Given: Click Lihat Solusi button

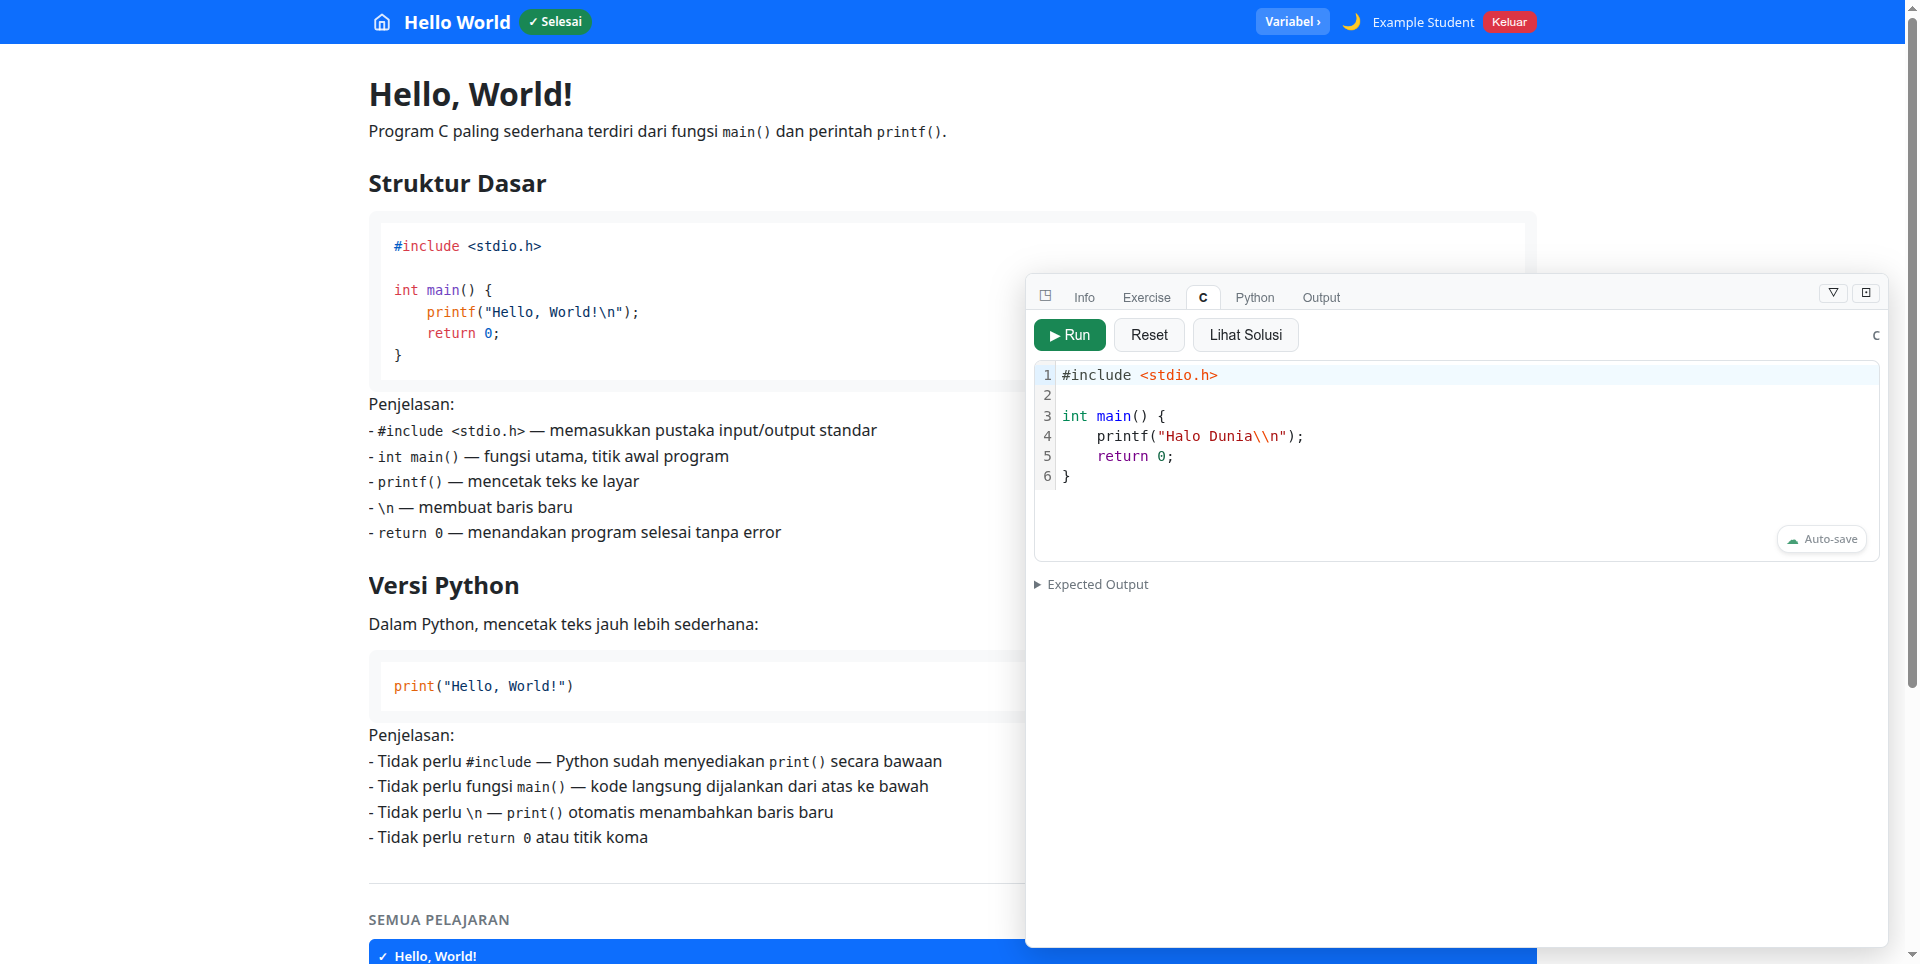Looking at the screenshot, I should tap(1245, 335).
